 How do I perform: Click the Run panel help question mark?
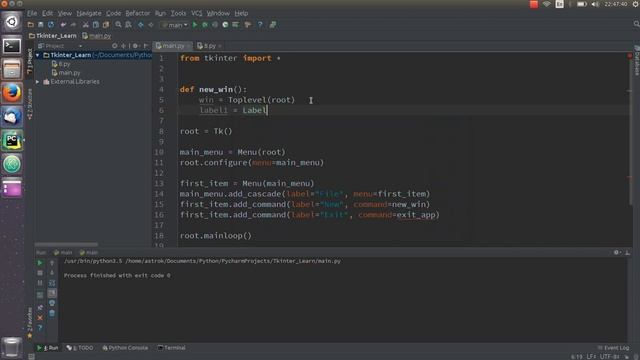[40, 328]
